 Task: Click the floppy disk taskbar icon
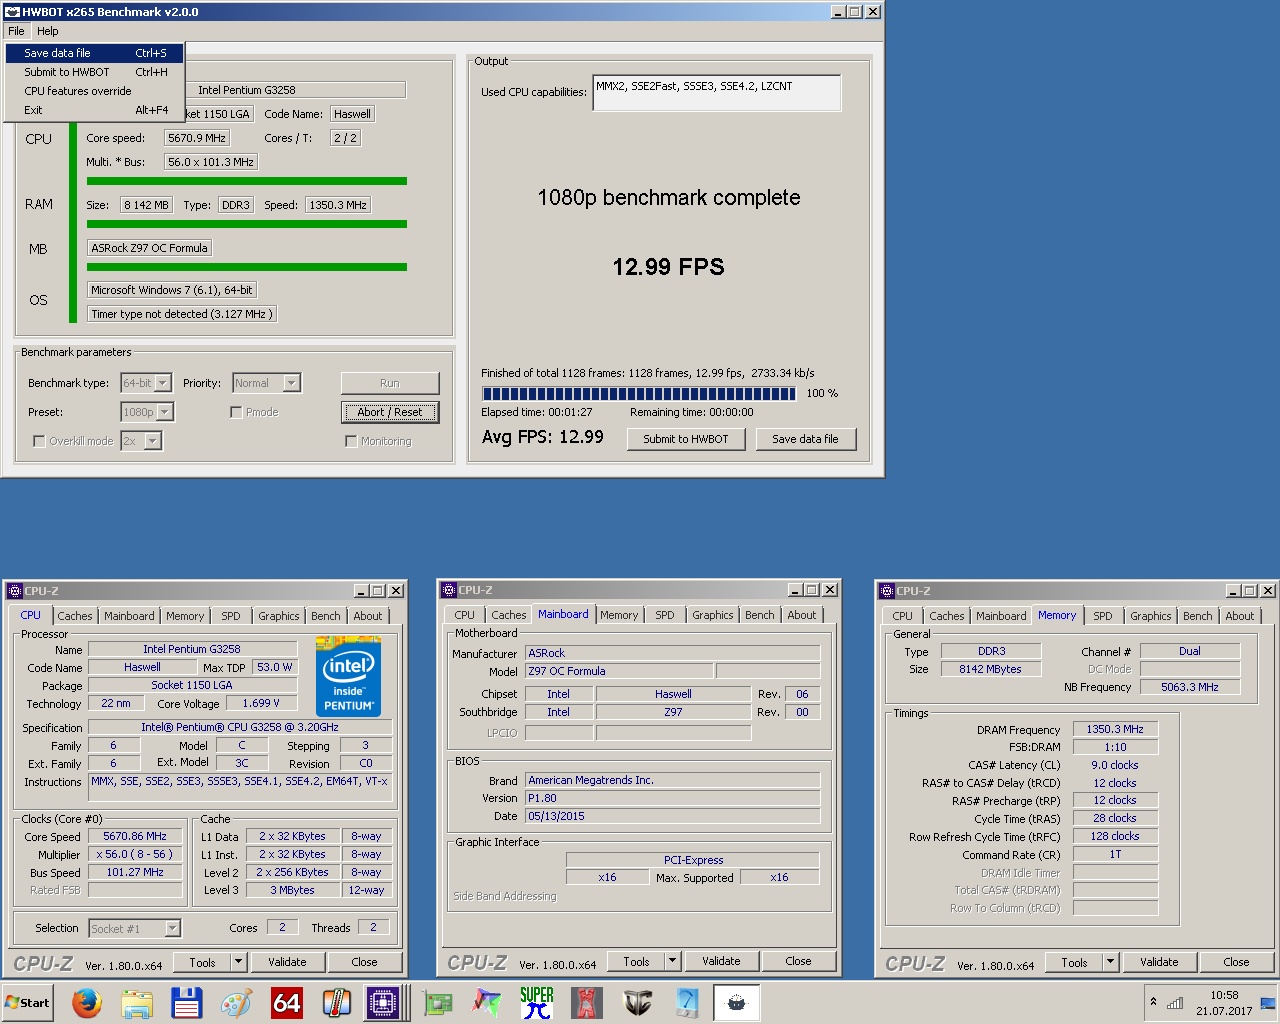[187, 1002]
